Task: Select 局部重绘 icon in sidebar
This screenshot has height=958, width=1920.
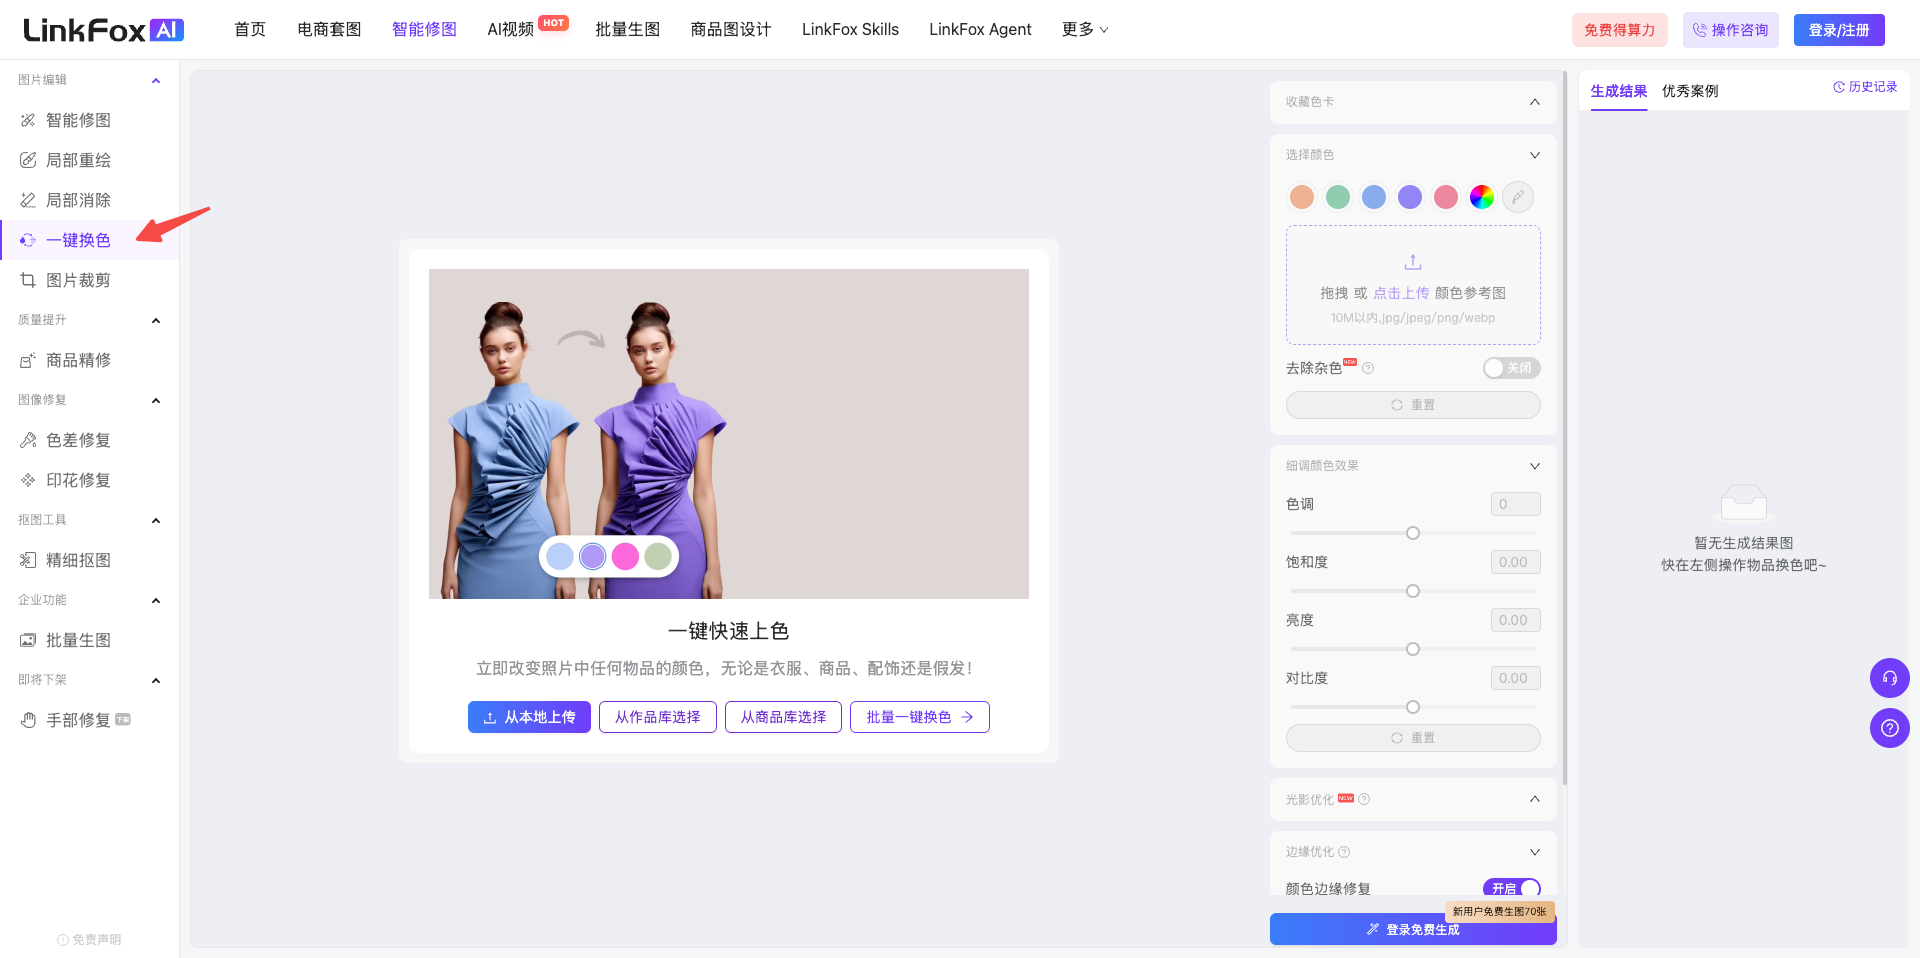Action: point(28,160)
